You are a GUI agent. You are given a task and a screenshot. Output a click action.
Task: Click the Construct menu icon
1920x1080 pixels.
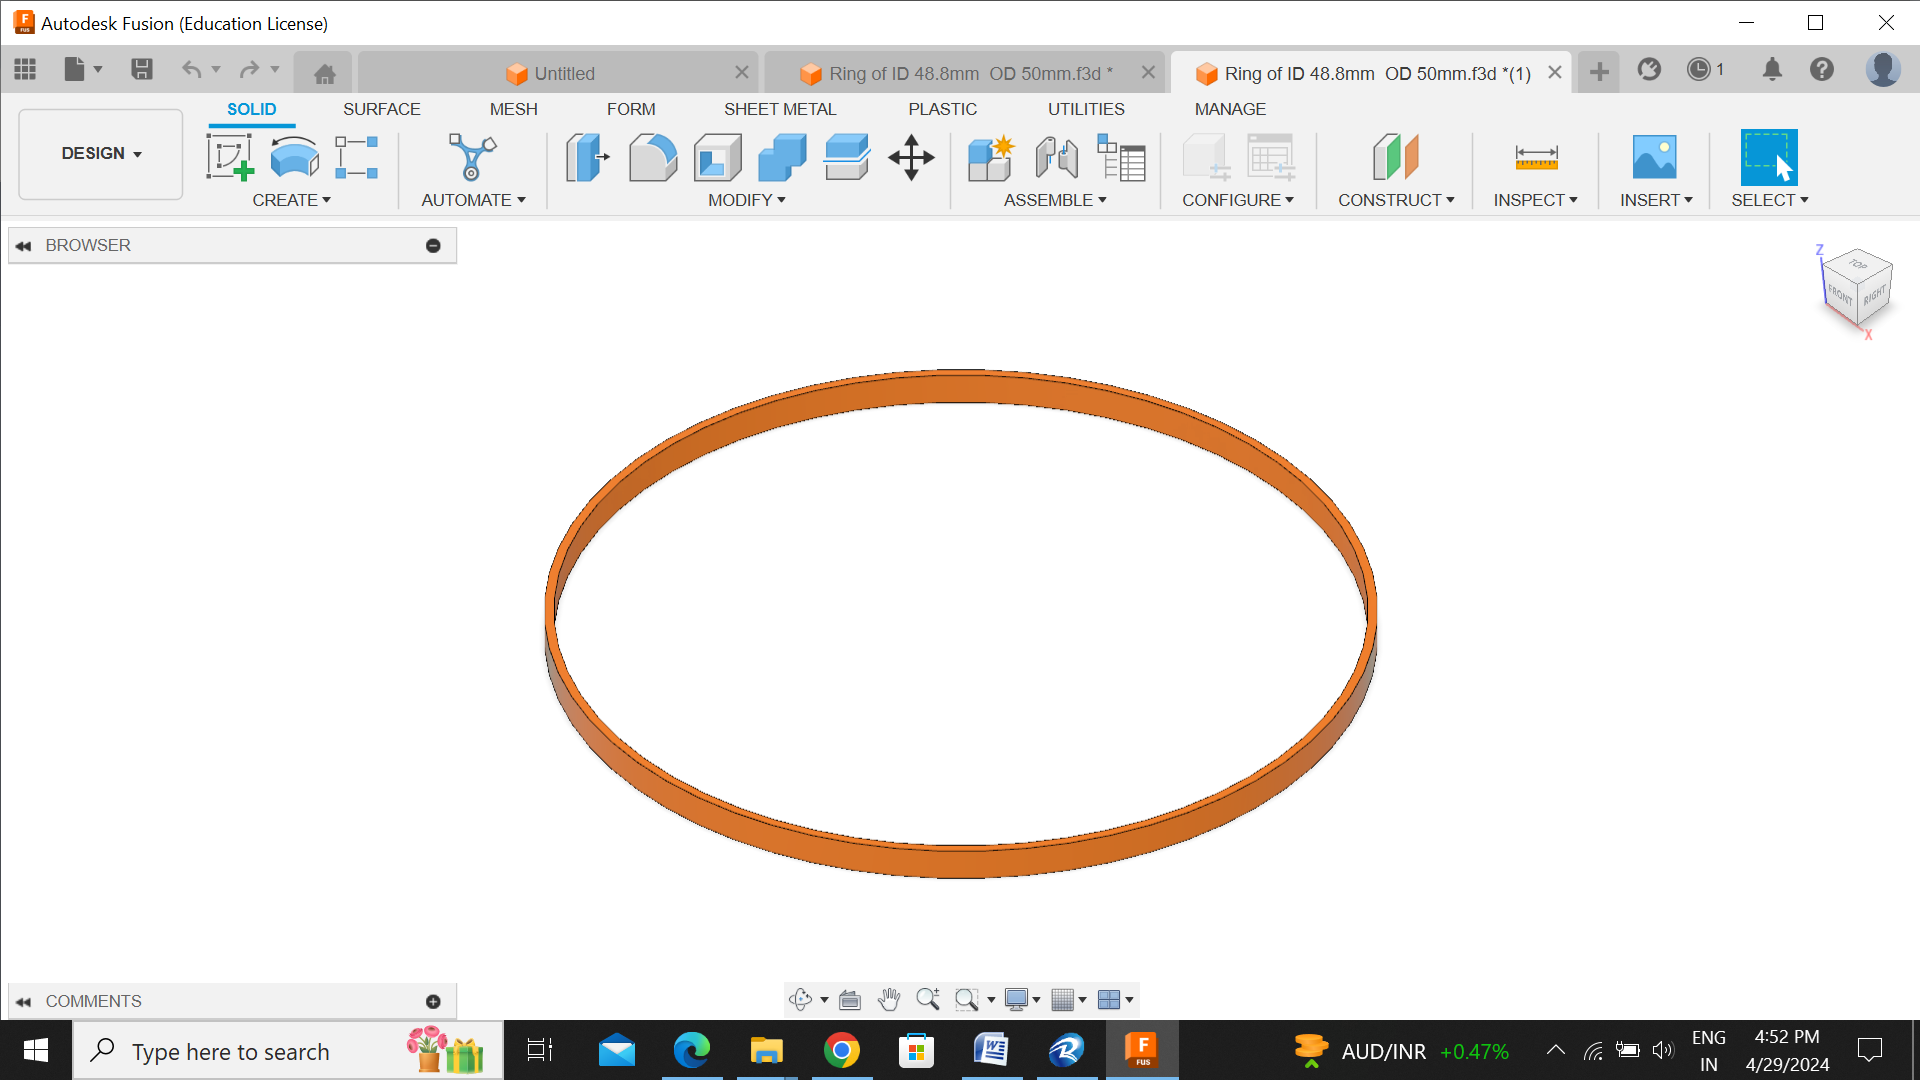(x=1393, y=157)
